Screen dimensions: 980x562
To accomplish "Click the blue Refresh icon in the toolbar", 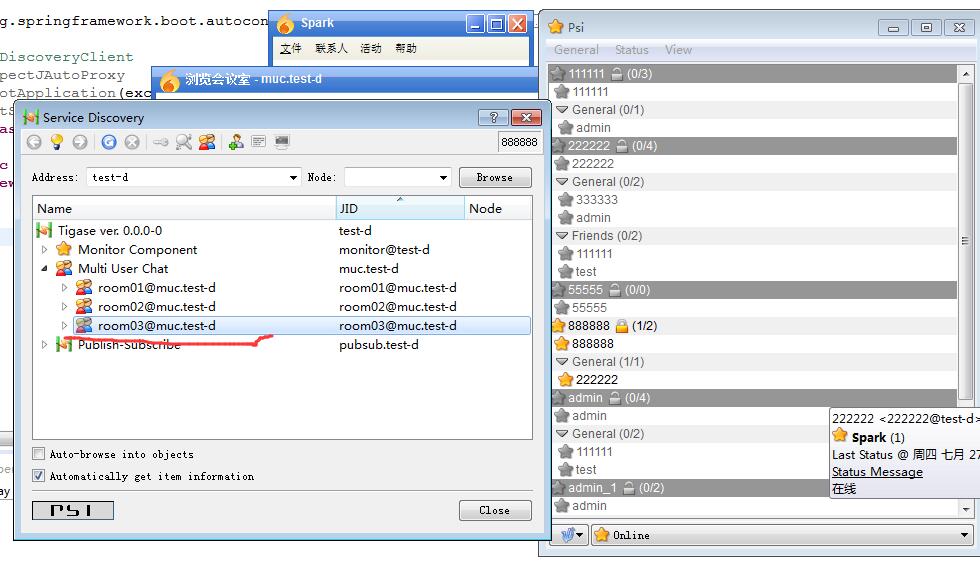I will [x=109, y=142].
